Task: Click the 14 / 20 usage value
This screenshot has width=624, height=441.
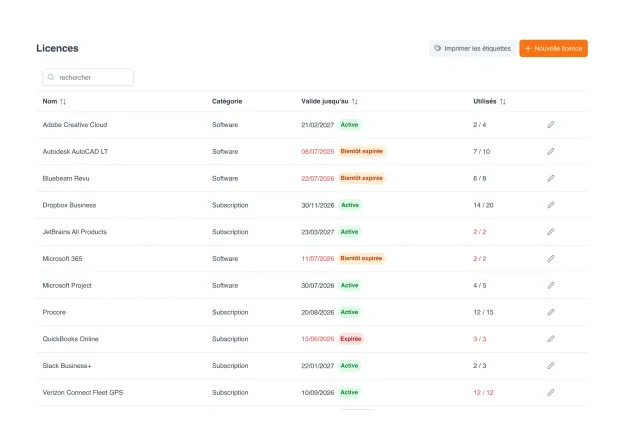Action: click(483, 205)
